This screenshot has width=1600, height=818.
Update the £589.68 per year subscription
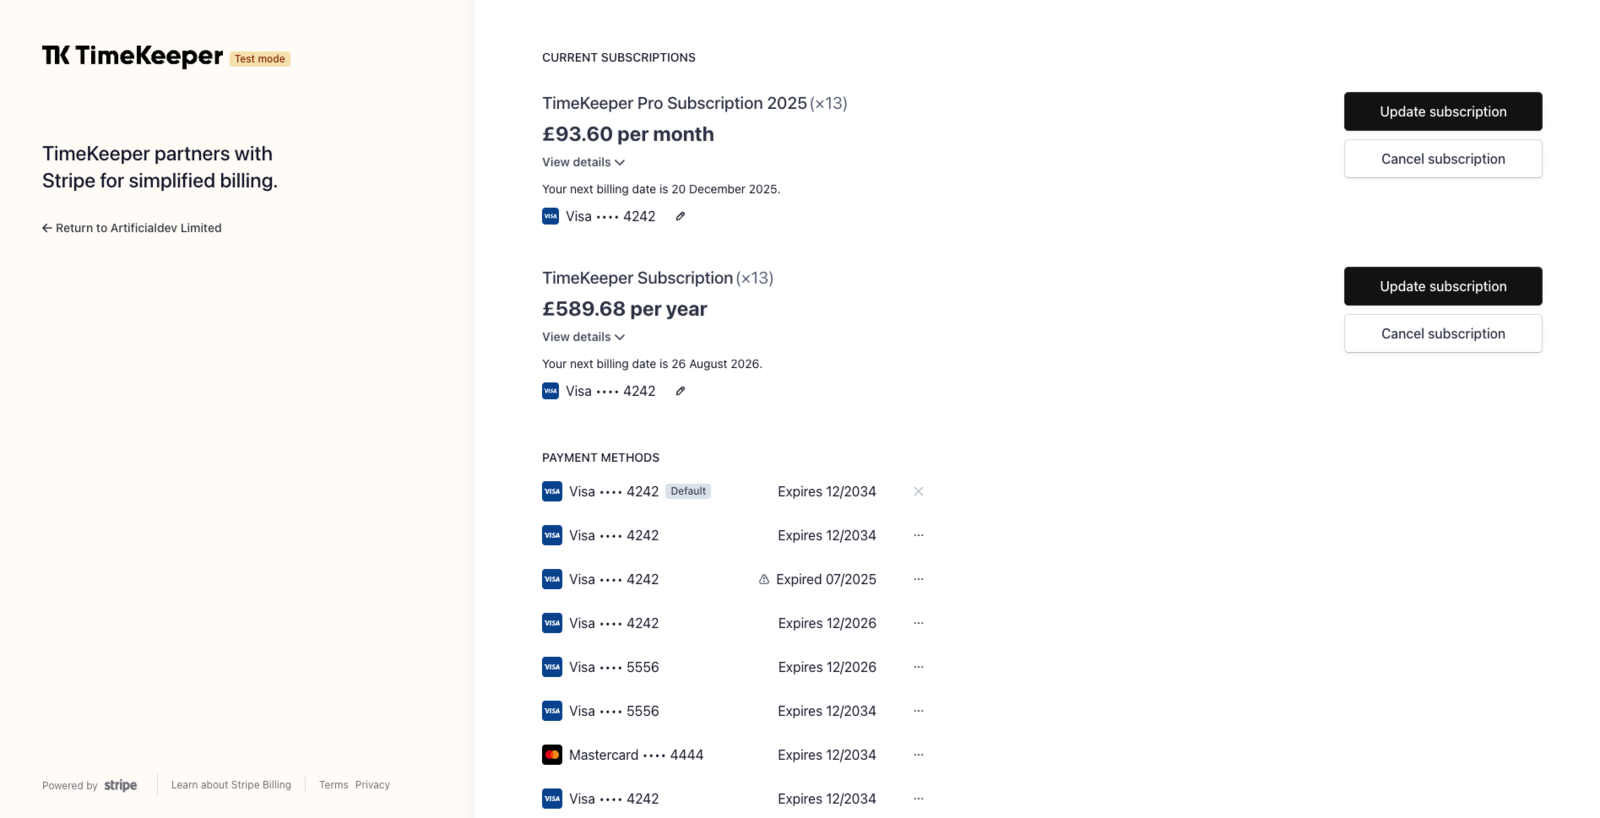tap(1443, 286)
